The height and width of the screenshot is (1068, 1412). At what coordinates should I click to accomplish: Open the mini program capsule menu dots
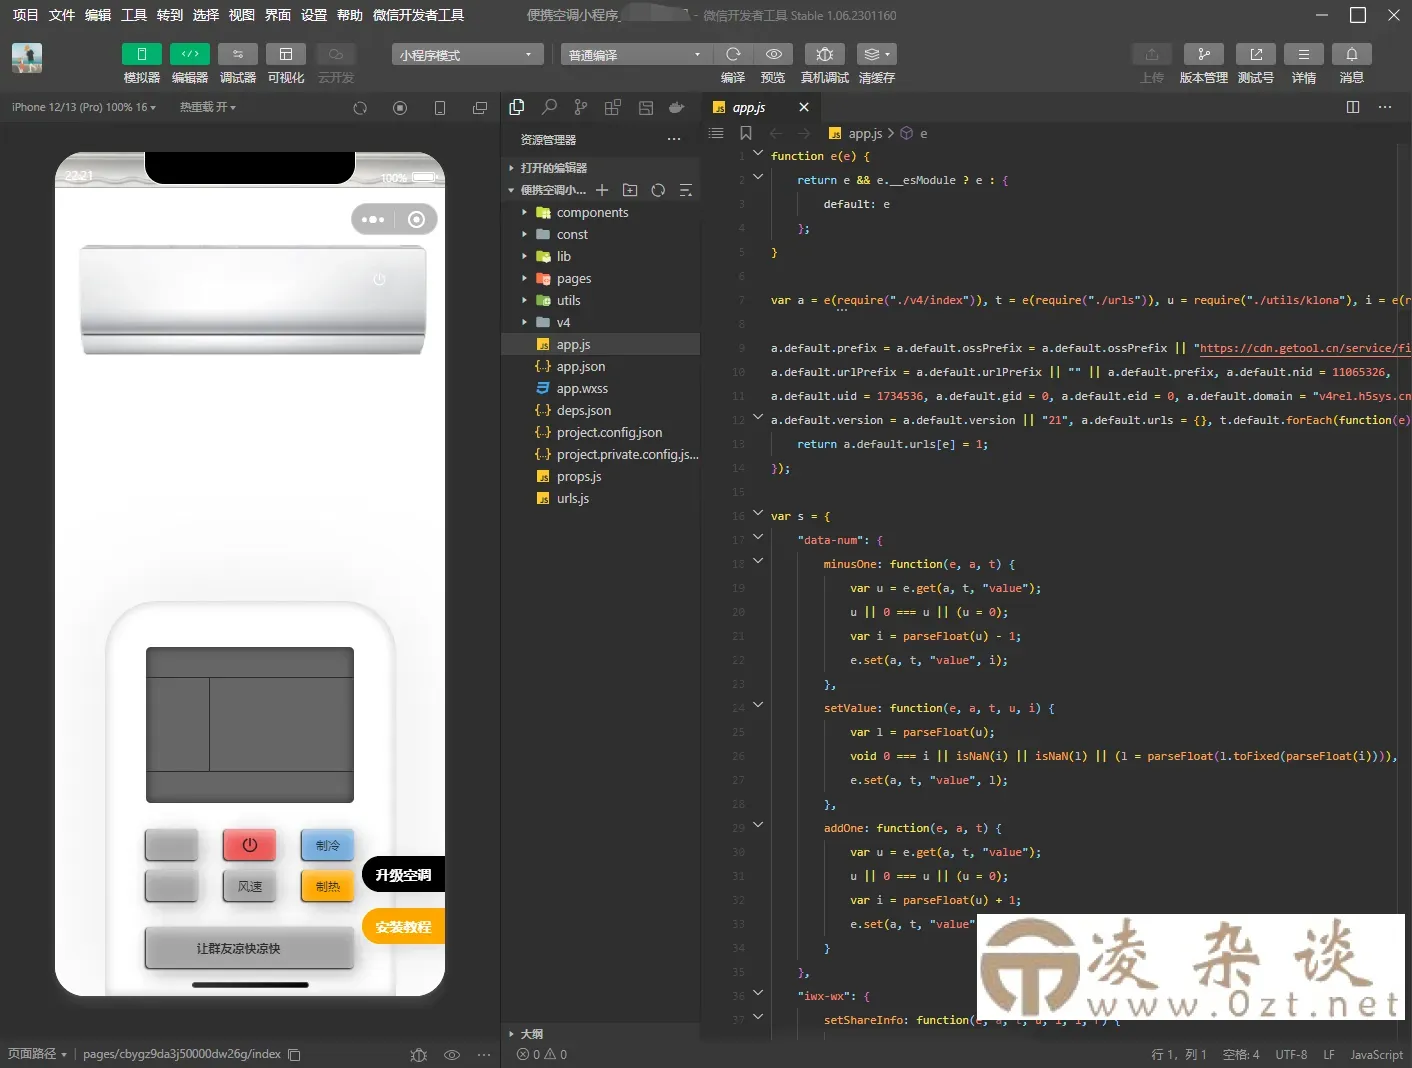(373, 219)
